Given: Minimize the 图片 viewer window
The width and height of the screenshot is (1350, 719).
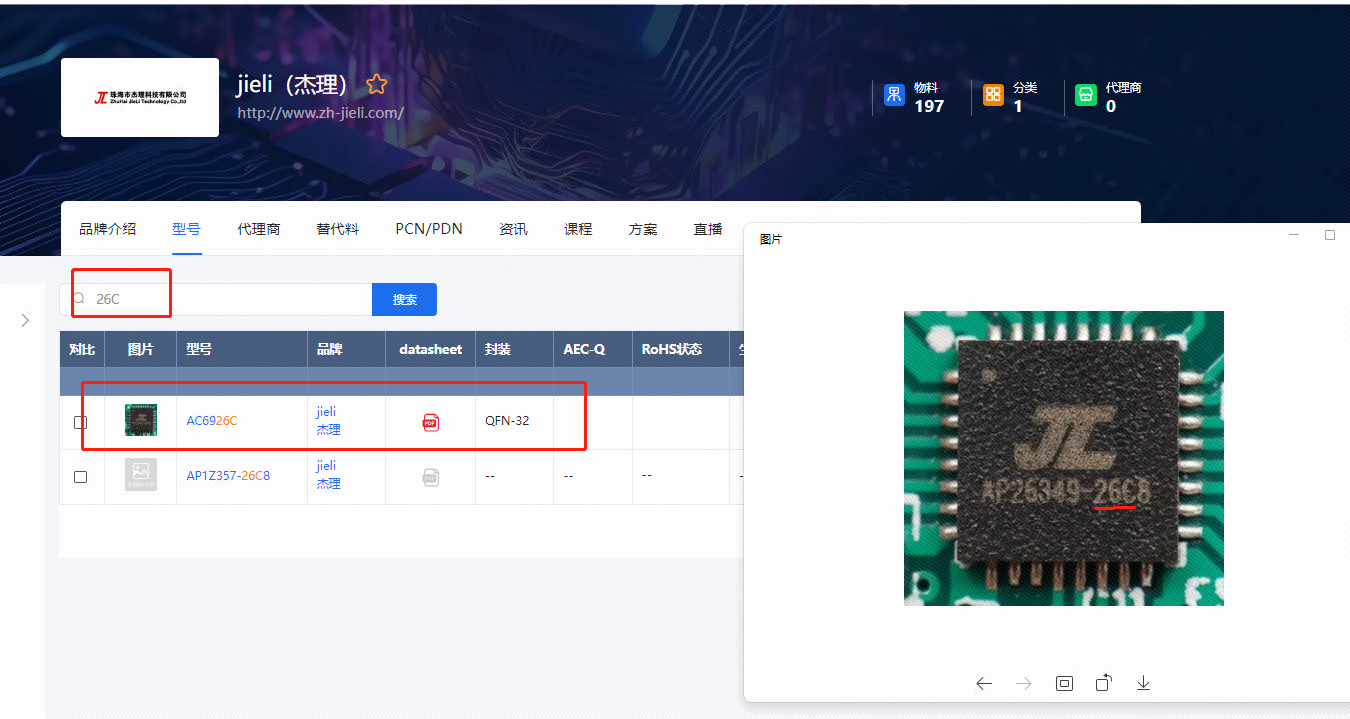Looking at the screenshot, I should pyautogui.click(x=1294, y=235).
